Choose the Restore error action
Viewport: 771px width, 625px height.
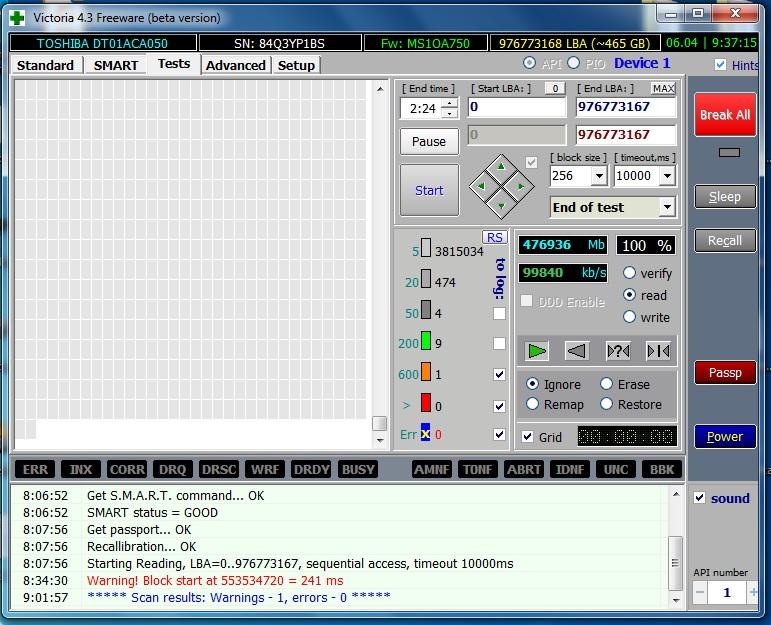tap(606, 404)
